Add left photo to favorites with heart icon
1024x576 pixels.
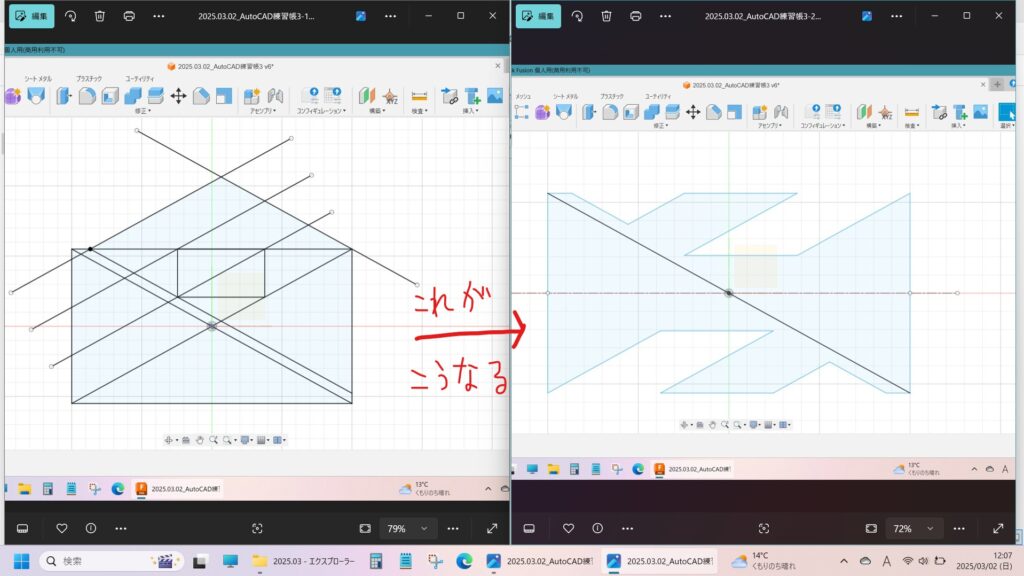(x=61, y=528)
